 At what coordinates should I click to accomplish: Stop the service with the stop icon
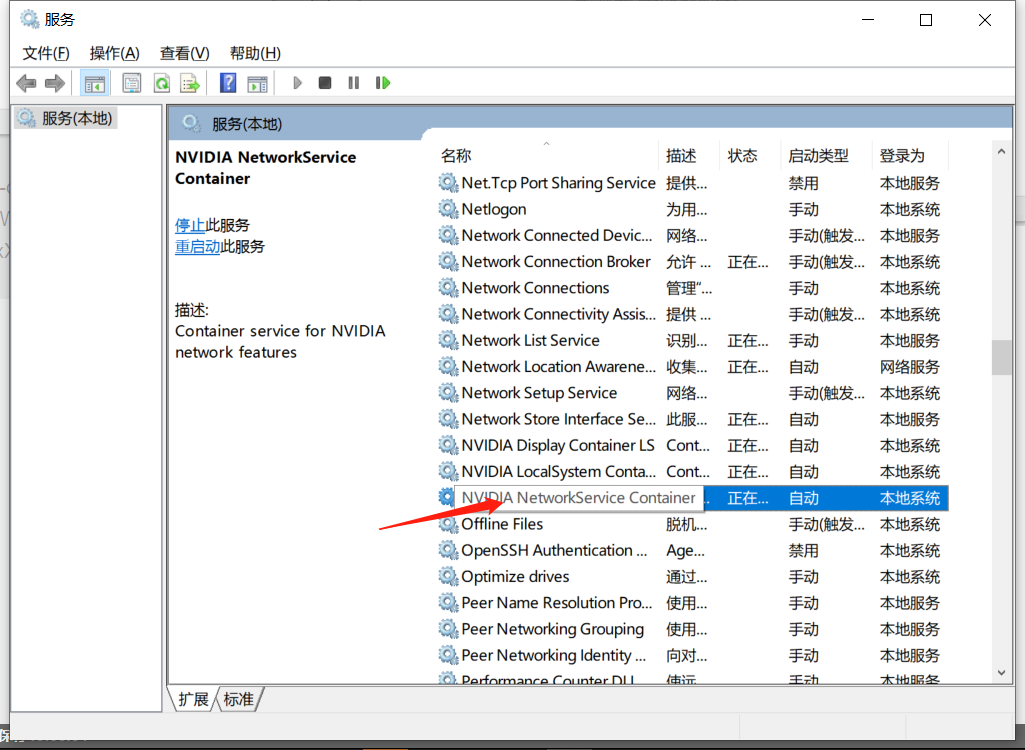[x=324, y=82]
